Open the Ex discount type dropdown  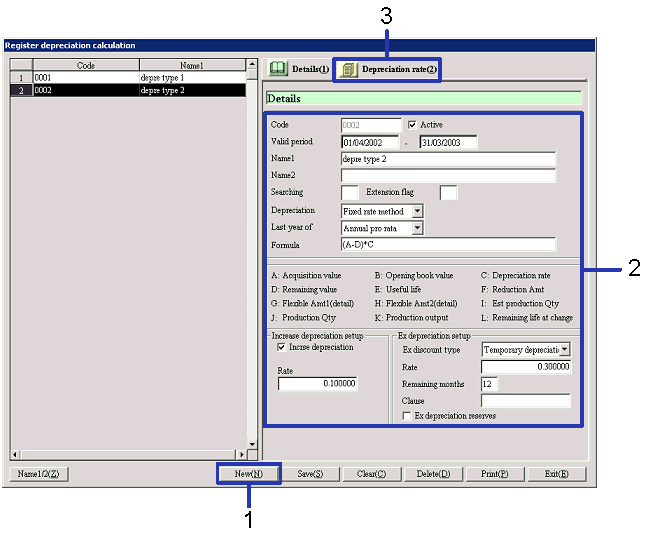(565, 349)
